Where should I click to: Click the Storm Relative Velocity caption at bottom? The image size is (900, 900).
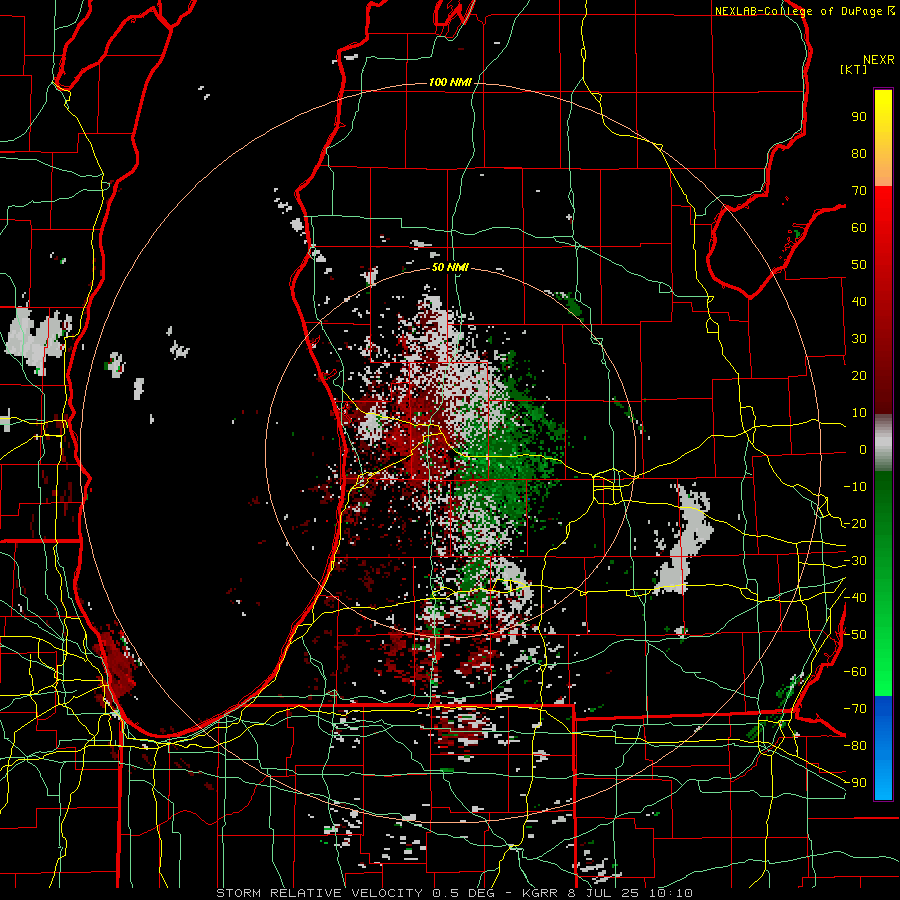(455, 893)
